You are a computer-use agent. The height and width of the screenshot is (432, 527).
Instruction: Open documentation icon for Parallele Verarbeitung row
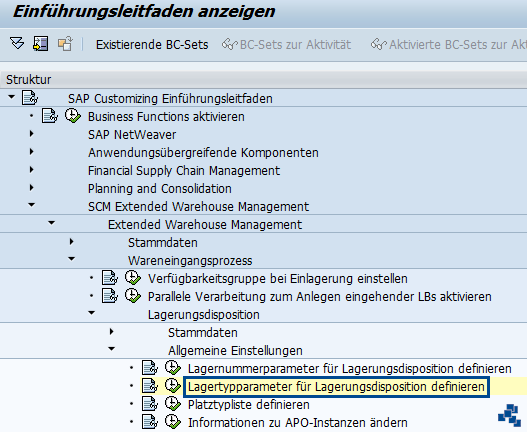[110, 296]
